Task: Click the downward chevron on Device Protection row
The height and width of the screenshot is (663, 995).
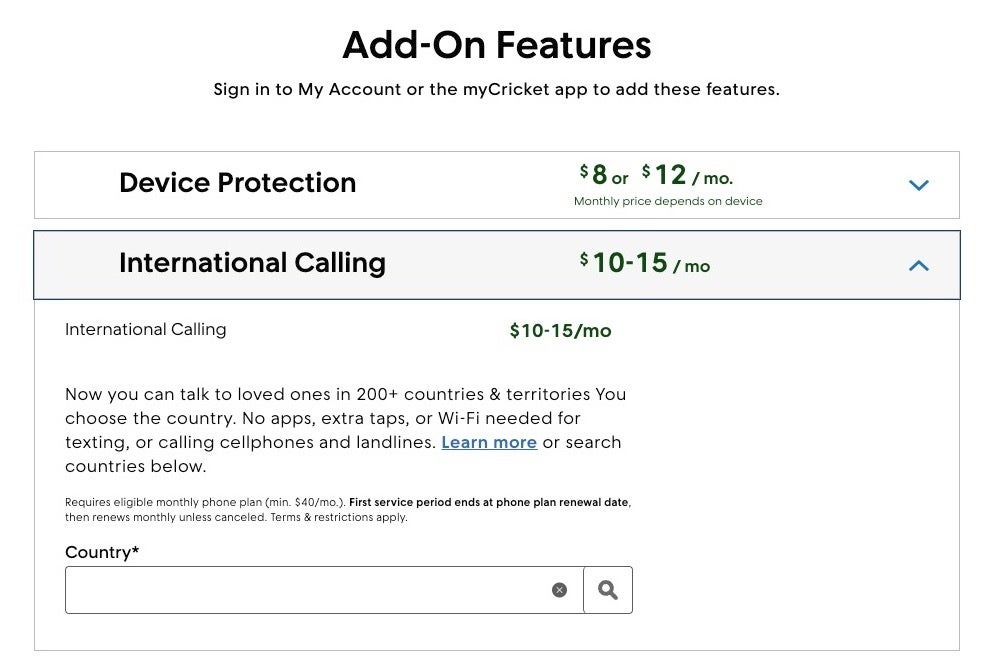Action: click(x=918, y=184)
